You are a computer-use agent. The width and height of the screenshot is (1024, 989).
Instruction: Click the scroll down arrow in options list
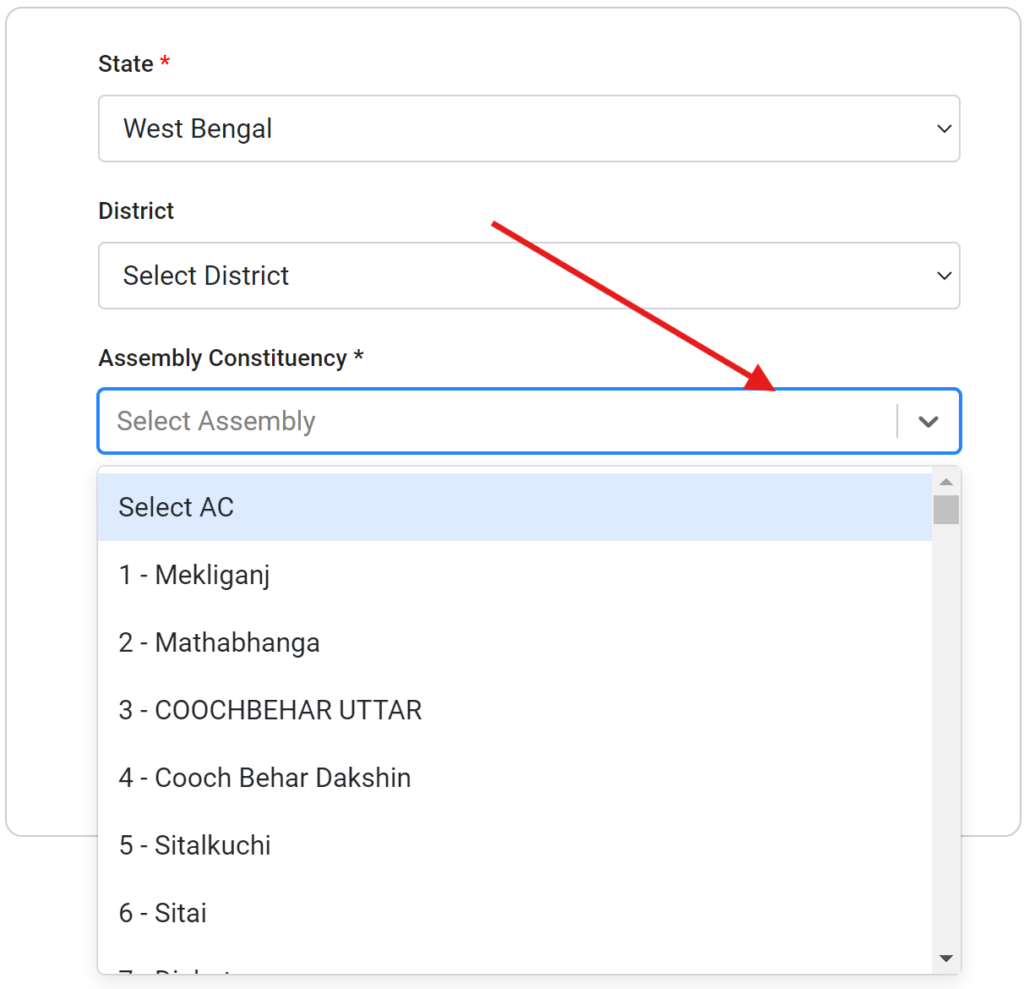(x=946, y=958)
